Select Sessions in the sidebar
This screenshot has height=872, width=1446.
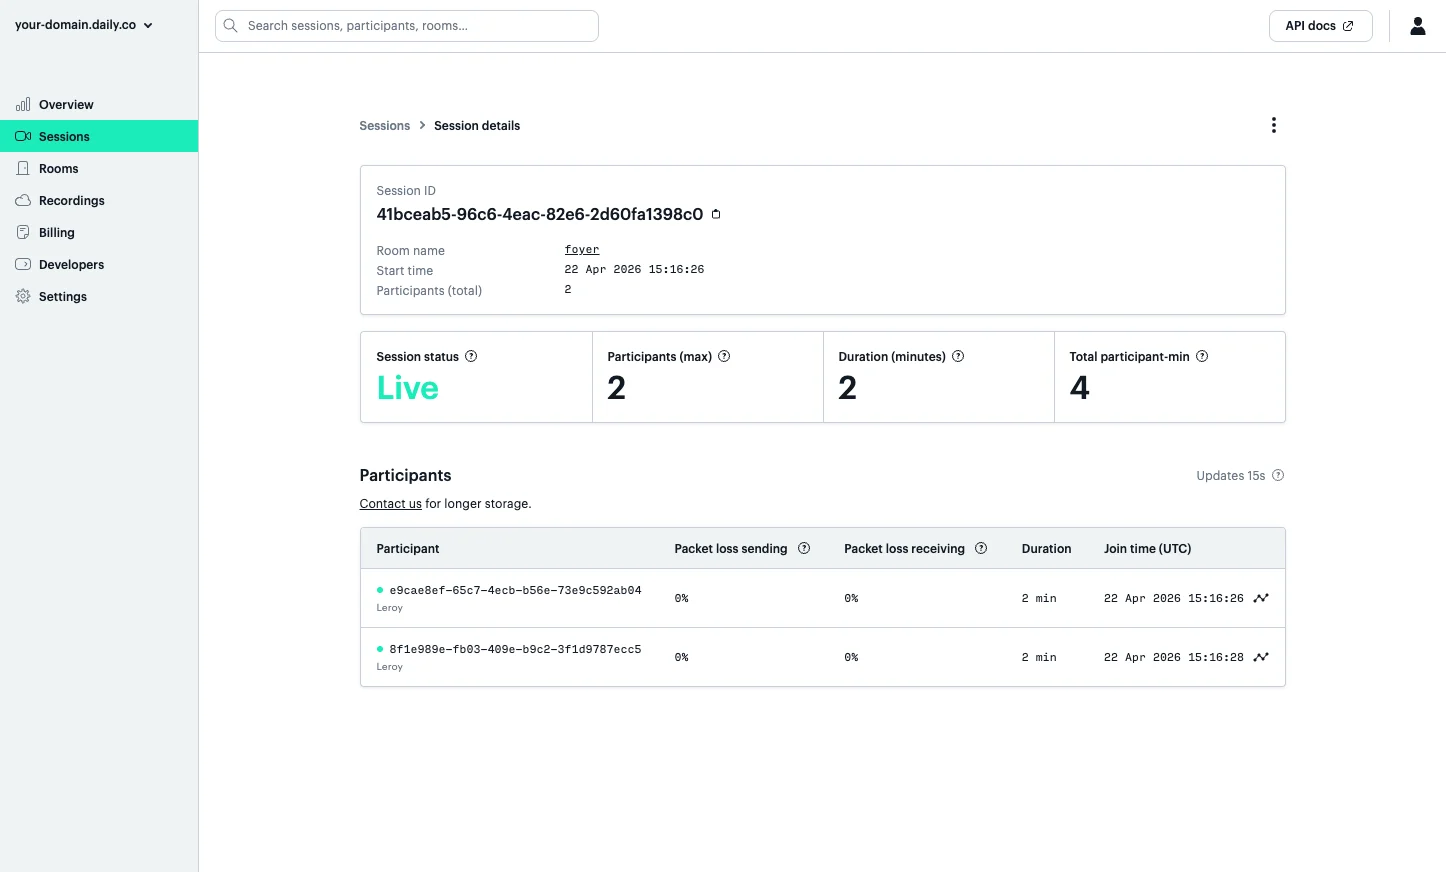coord(99,136)
